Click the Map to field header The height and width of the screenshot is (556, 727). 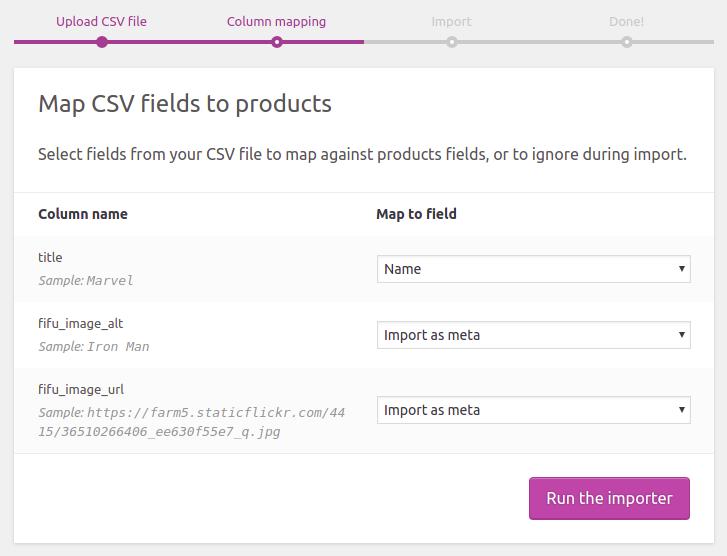416,214
